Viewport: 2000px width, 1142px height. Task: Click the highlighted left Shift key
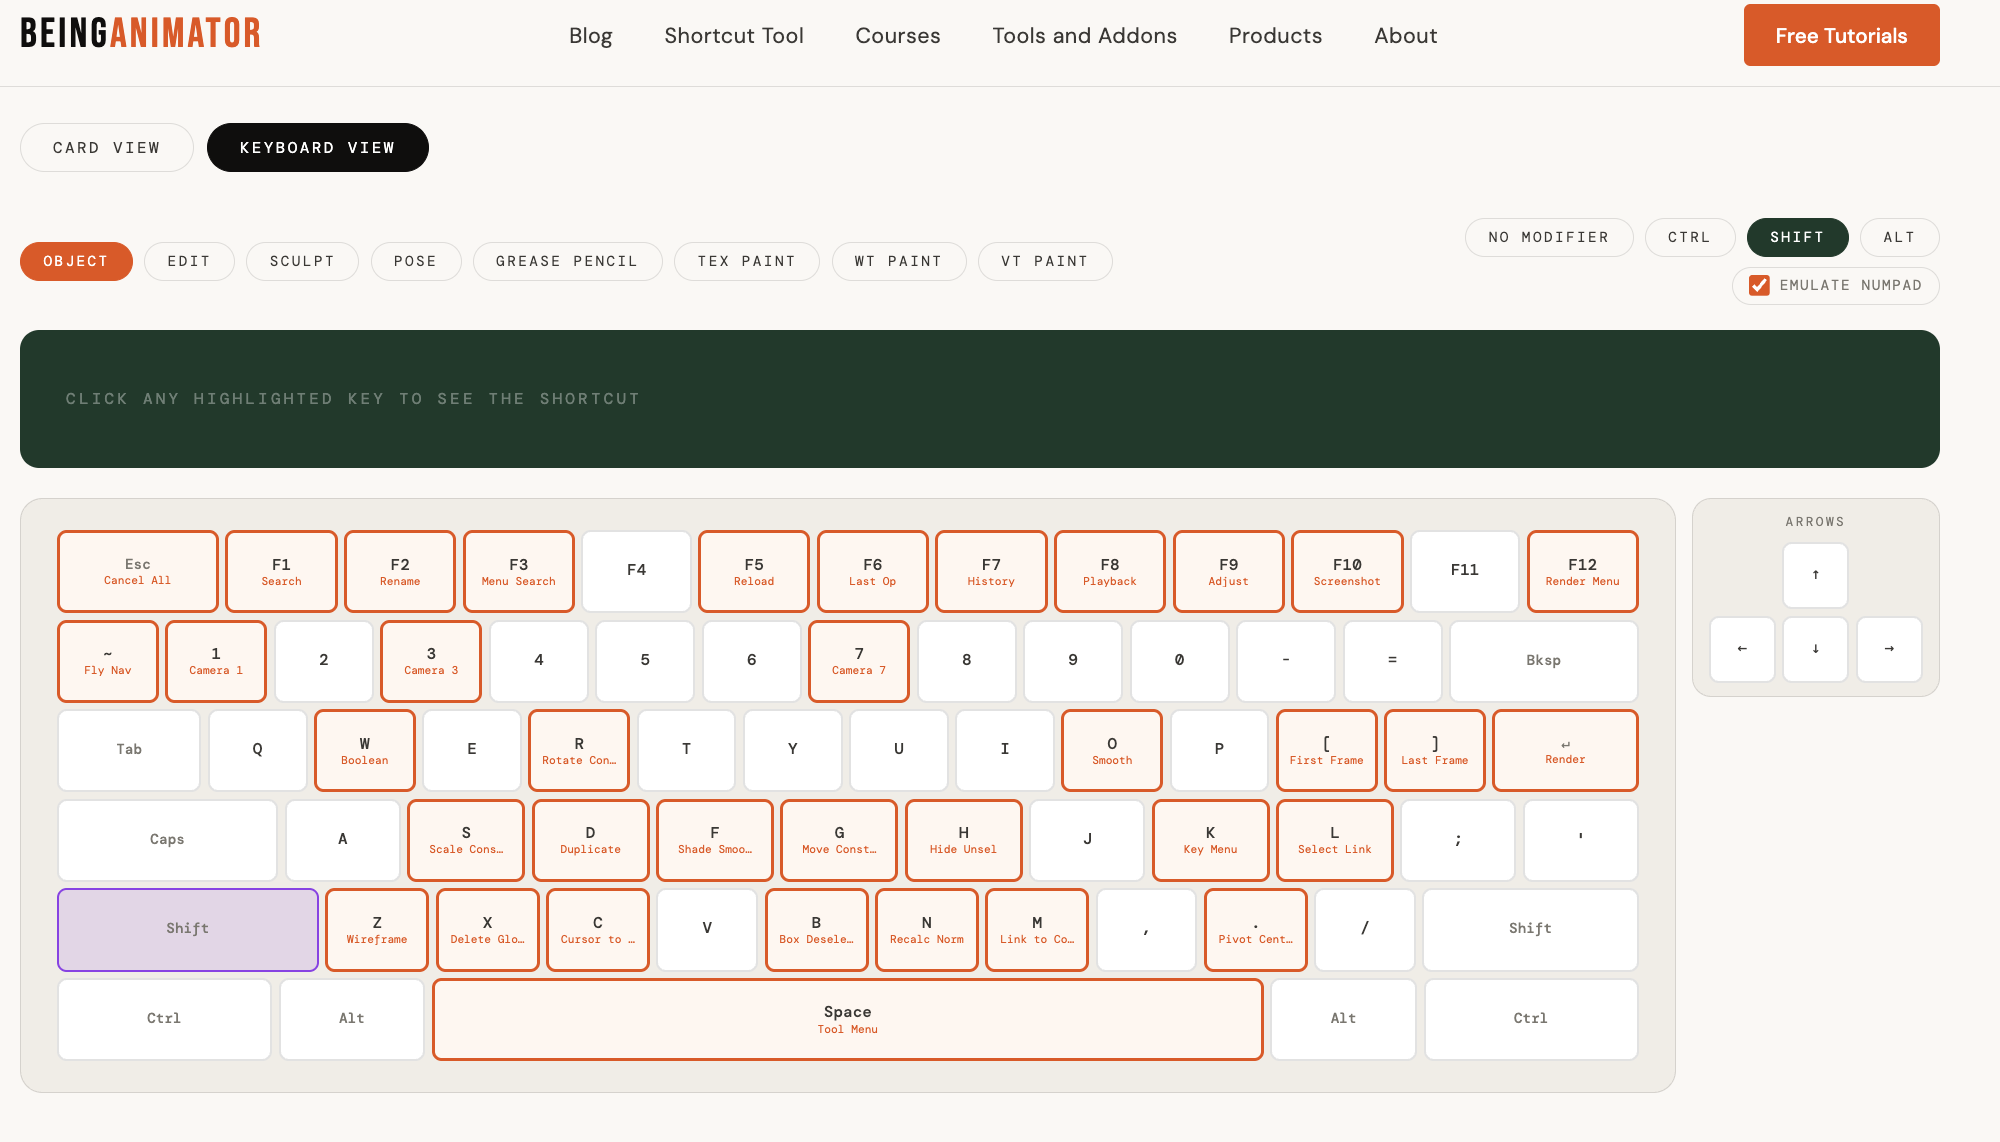188,930
